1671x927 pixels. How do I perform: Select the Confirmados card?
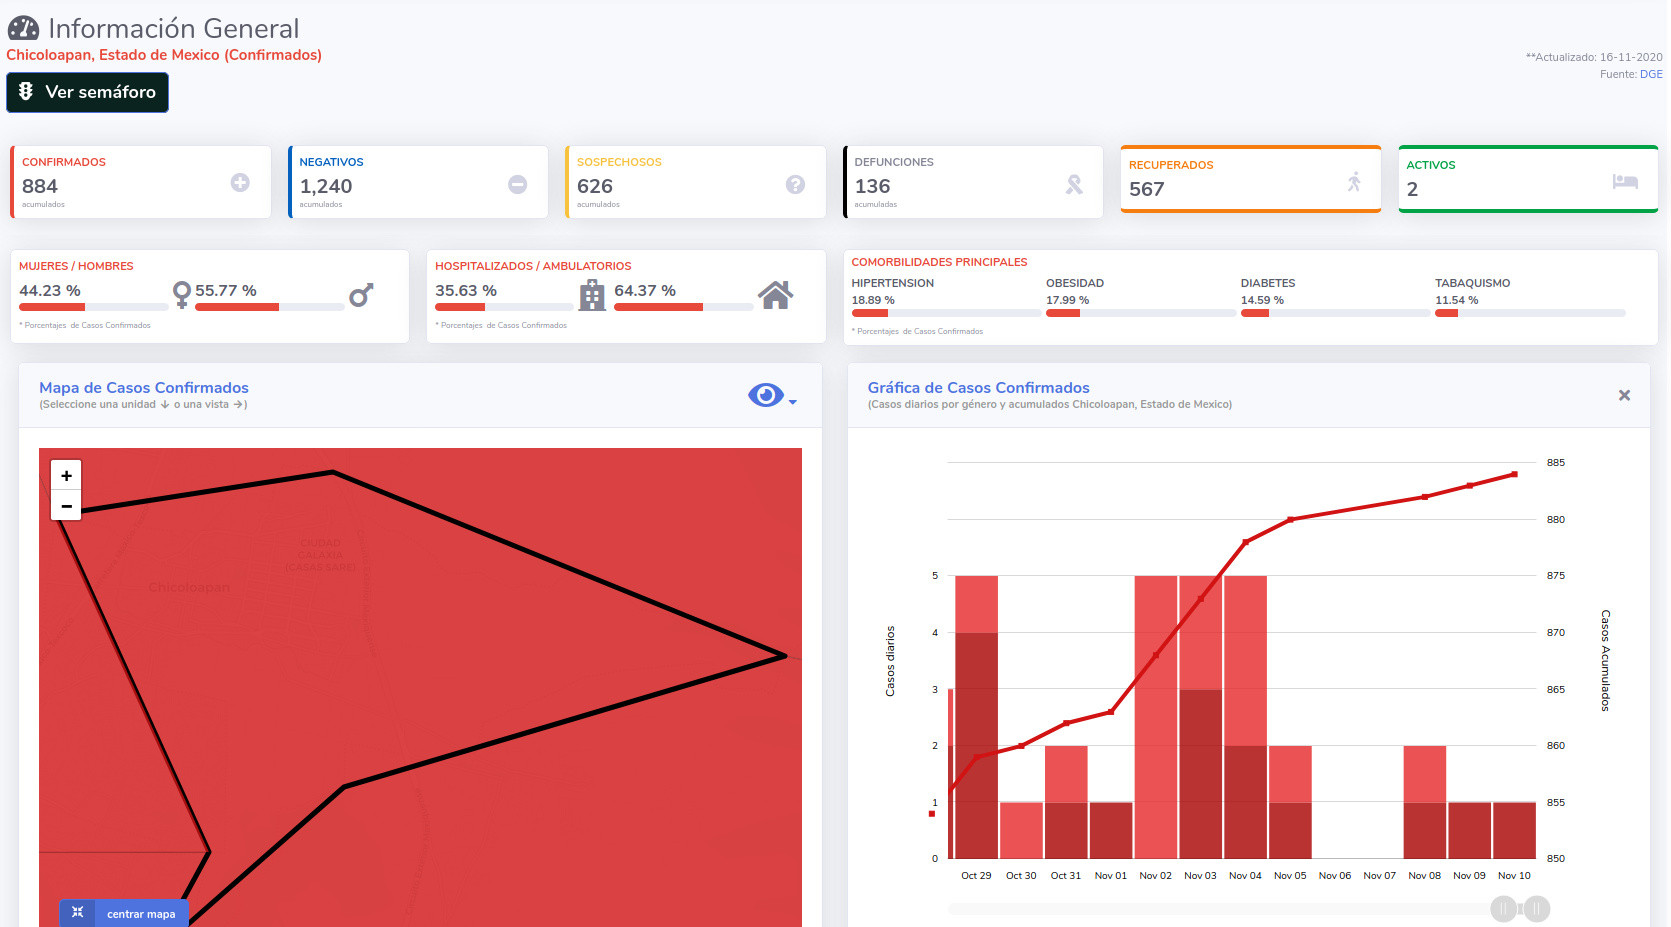tap(141, 182)
